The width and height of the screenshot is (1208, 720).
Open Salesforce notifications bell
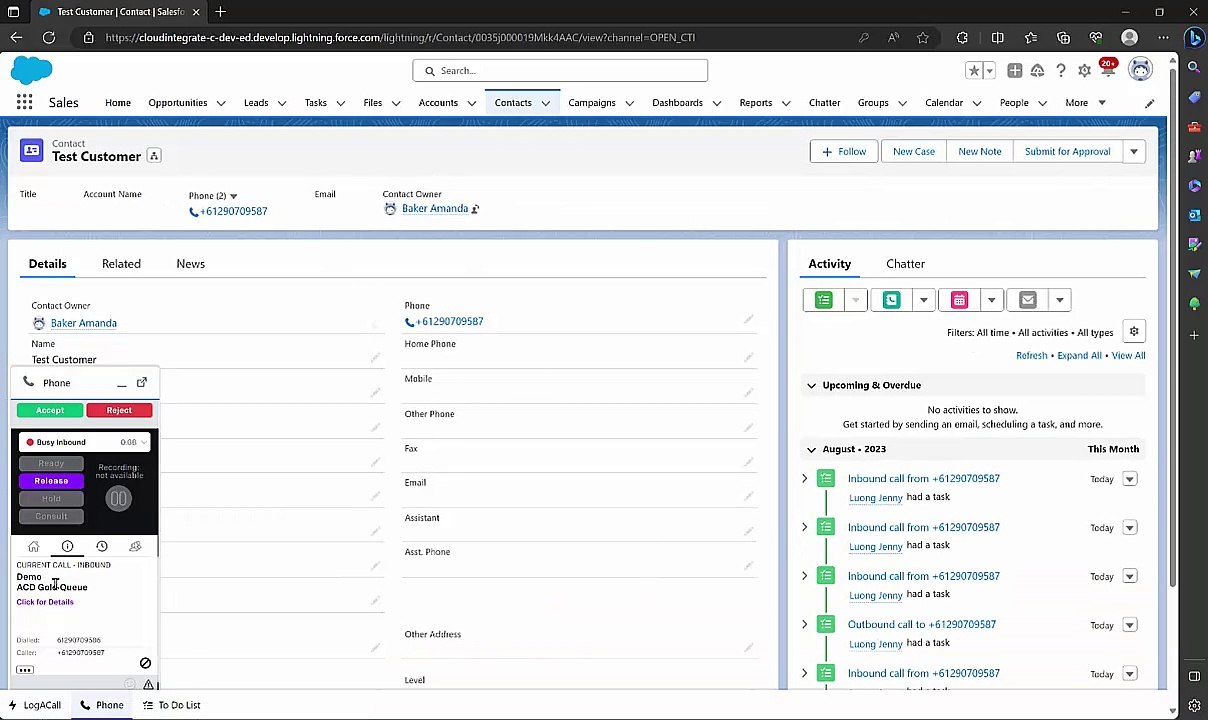1108,70
